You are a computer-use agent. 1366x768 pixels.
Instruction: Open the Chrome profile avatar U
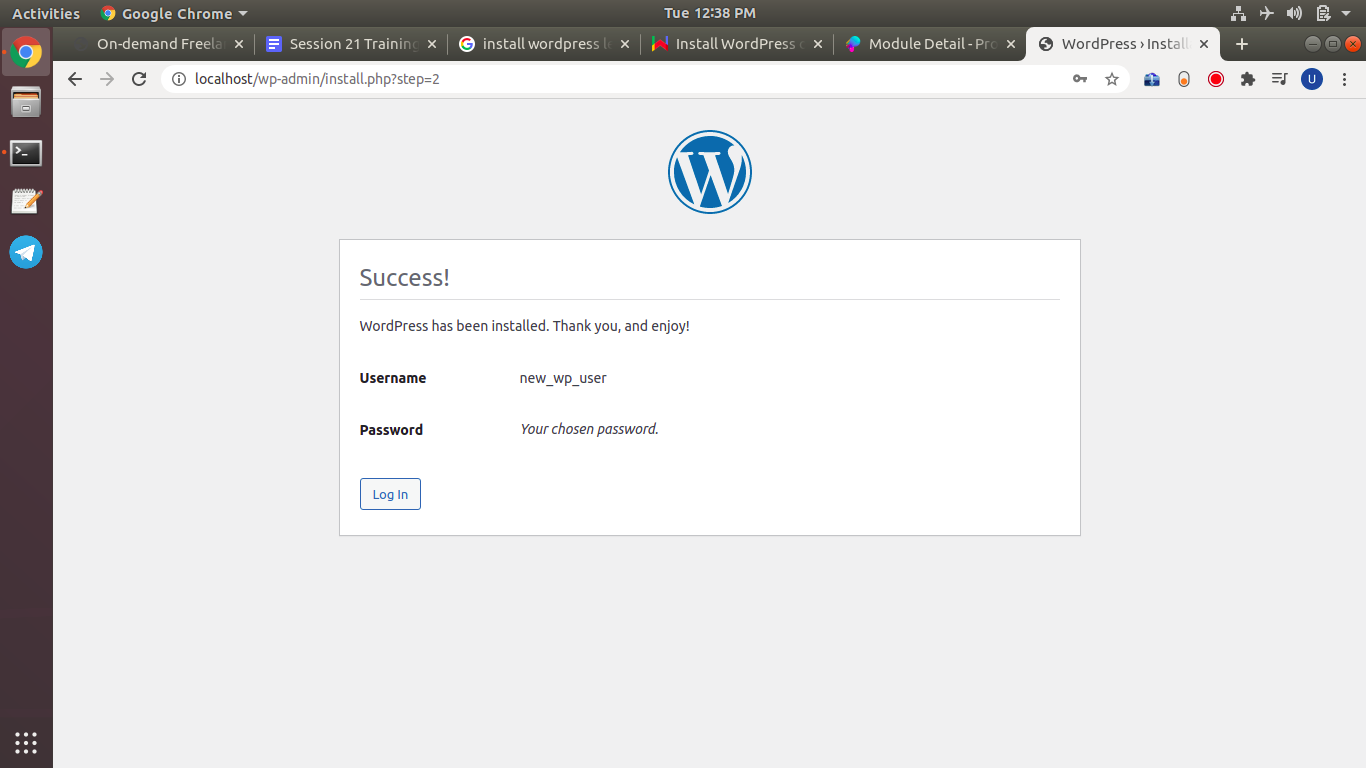click(x=1312, y=79)
